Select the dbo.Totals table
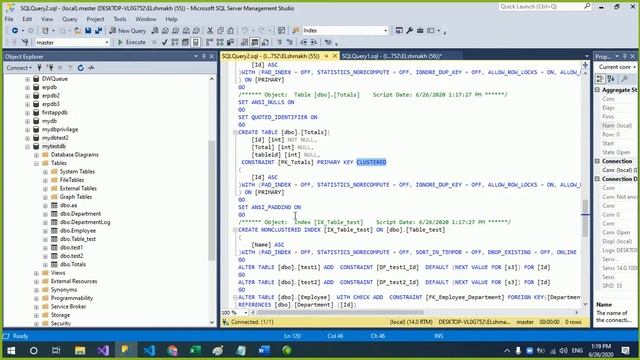 pos(73,264)
